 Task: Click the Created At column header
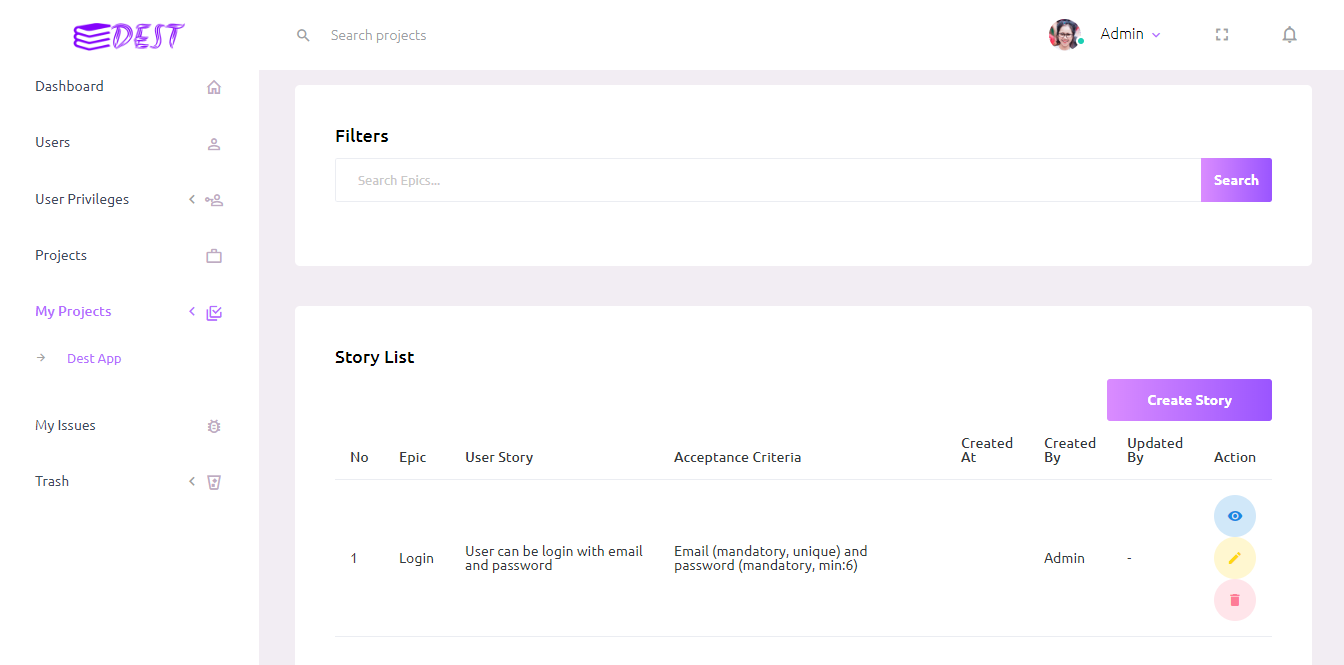click(987, 450)
